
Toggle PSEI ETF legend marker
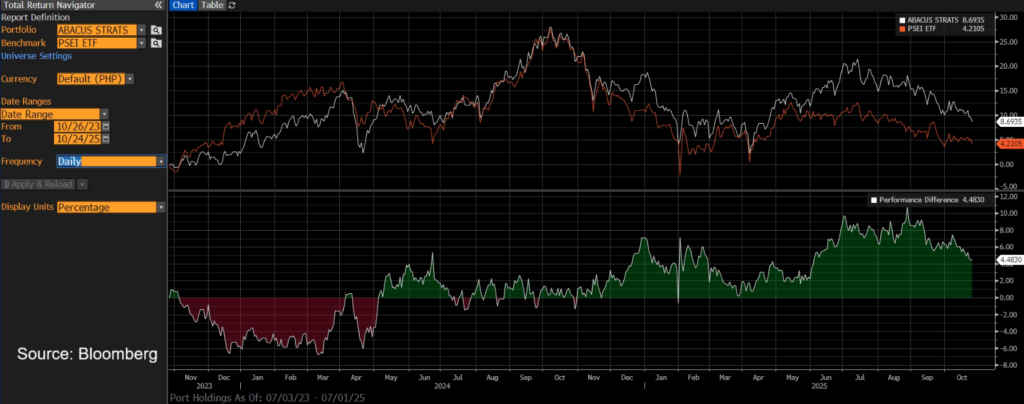pos(902,30)
